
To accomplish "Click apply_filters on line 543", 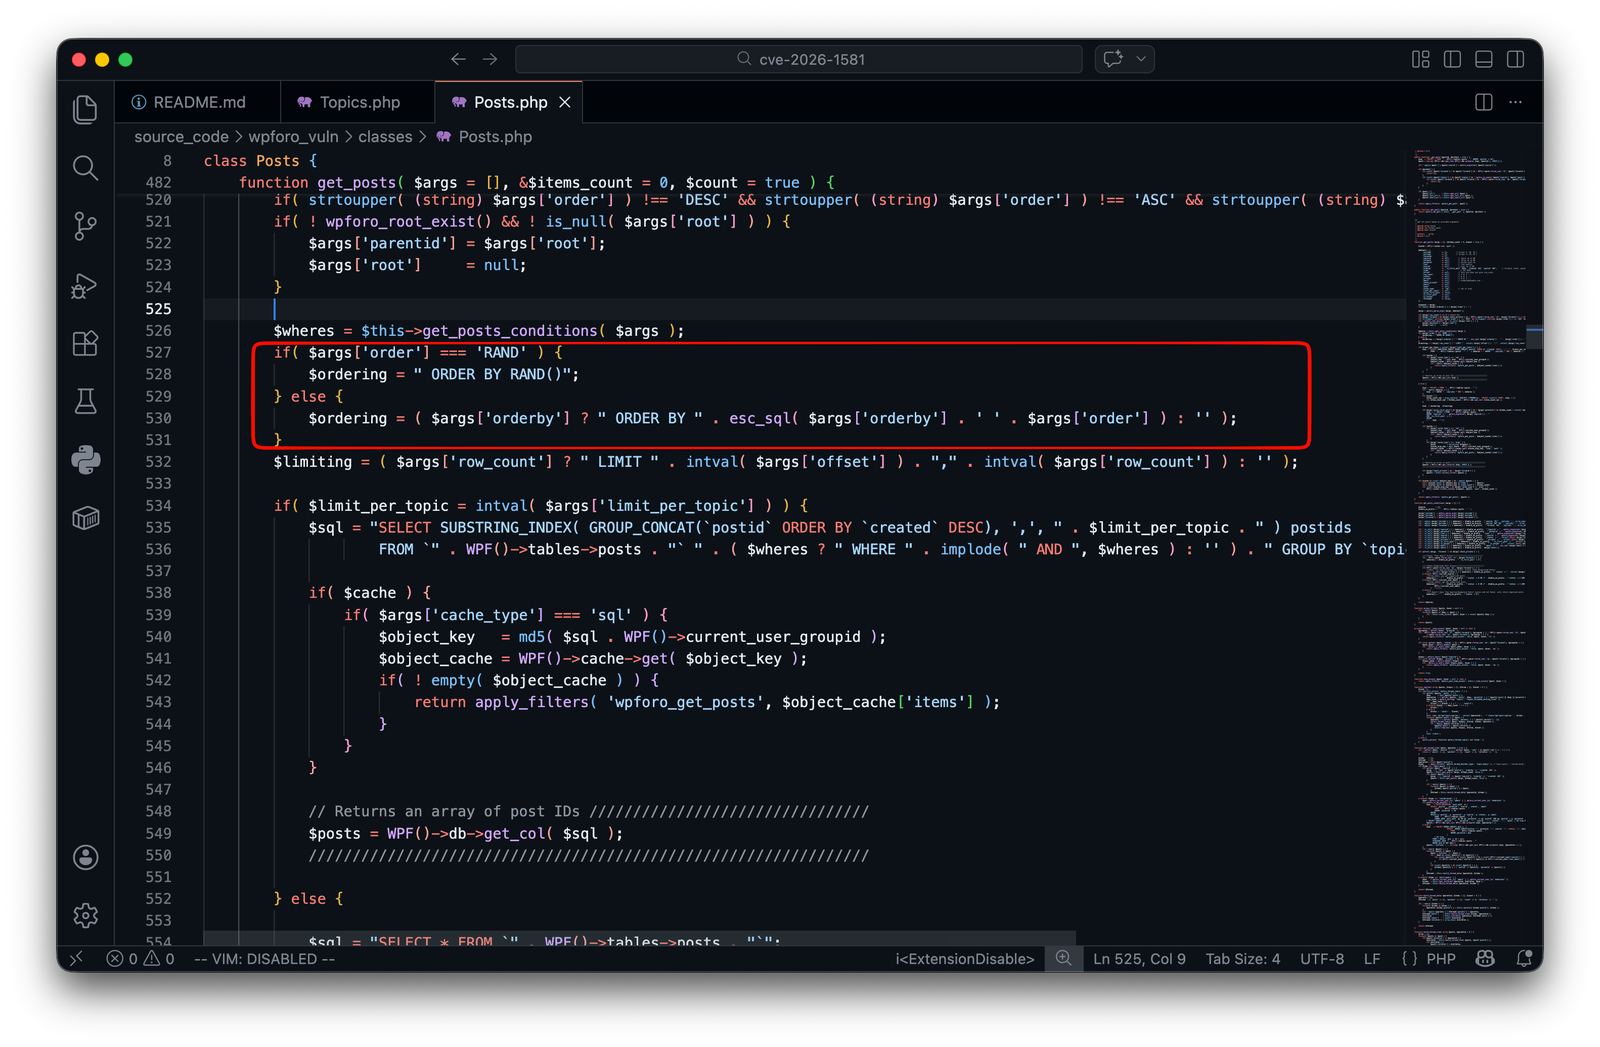I will pyautogui.click(x=531, y=702).
